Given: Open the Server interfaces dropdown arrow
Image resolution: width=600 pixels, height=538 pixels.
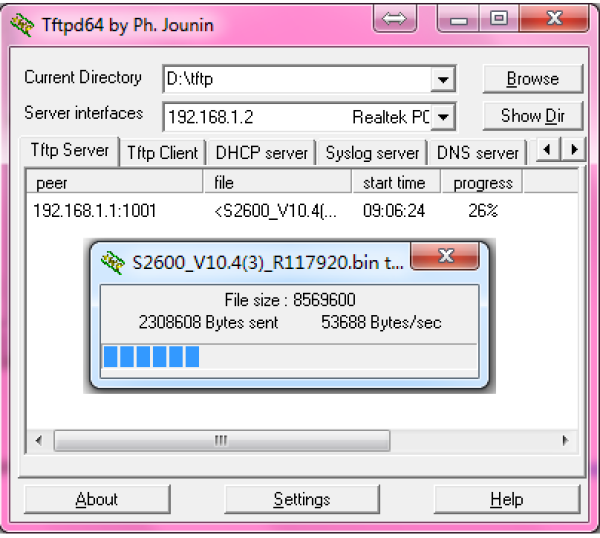Looking at the screenshot, I should click(443, 117).
